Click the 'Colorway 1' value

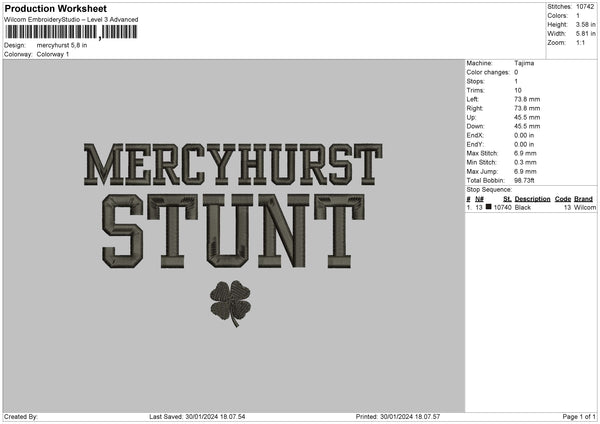53,54
